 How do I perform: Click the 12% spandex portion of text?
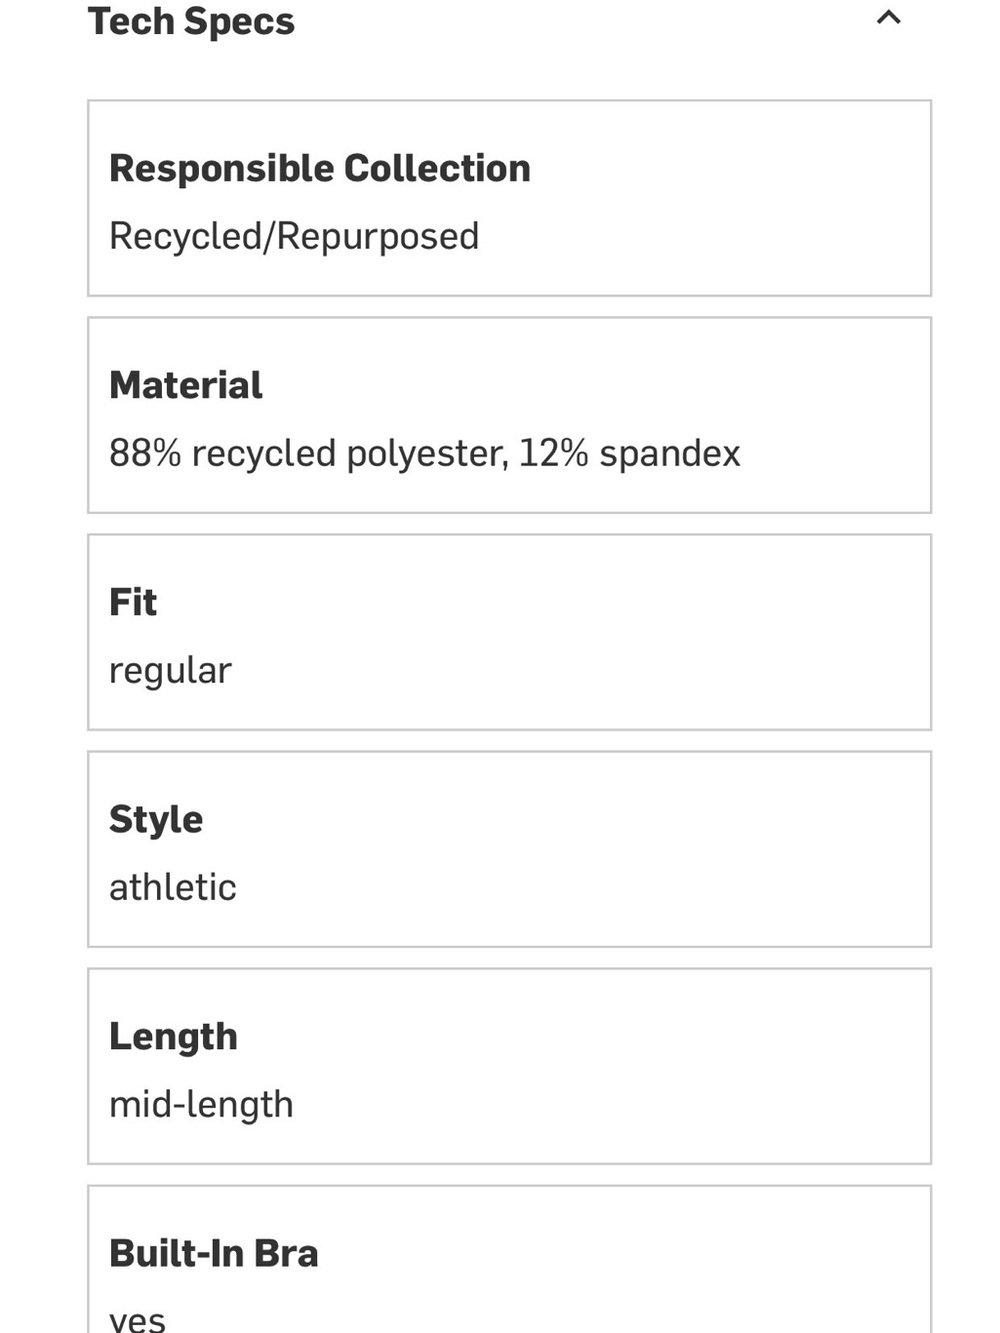point(629,454)
